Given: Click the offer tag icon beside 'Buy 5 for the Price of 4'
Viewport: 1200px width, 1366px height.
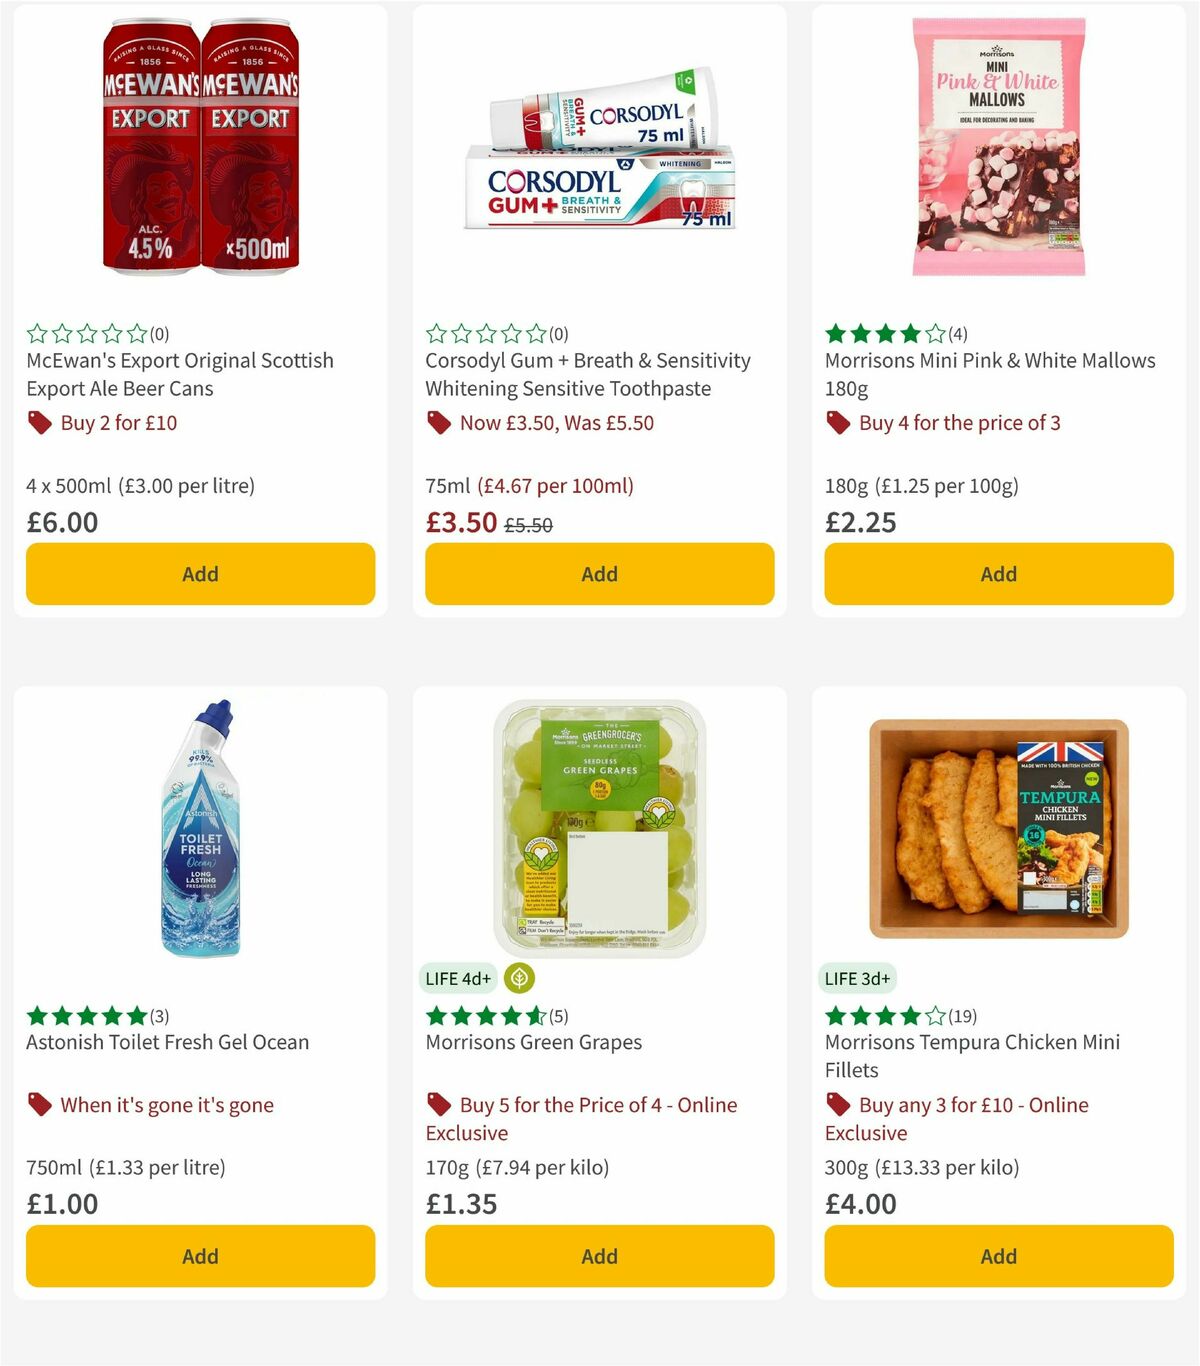Looking at the screenshot, I should 439,1105.
